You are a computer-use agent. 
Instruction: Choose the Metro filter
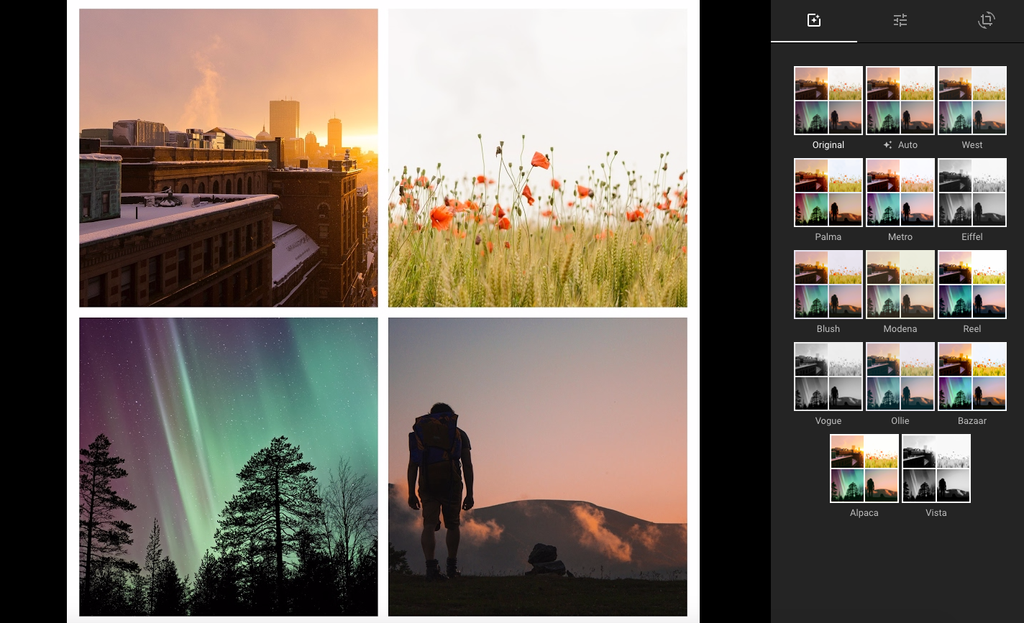[x=900, y=191]
